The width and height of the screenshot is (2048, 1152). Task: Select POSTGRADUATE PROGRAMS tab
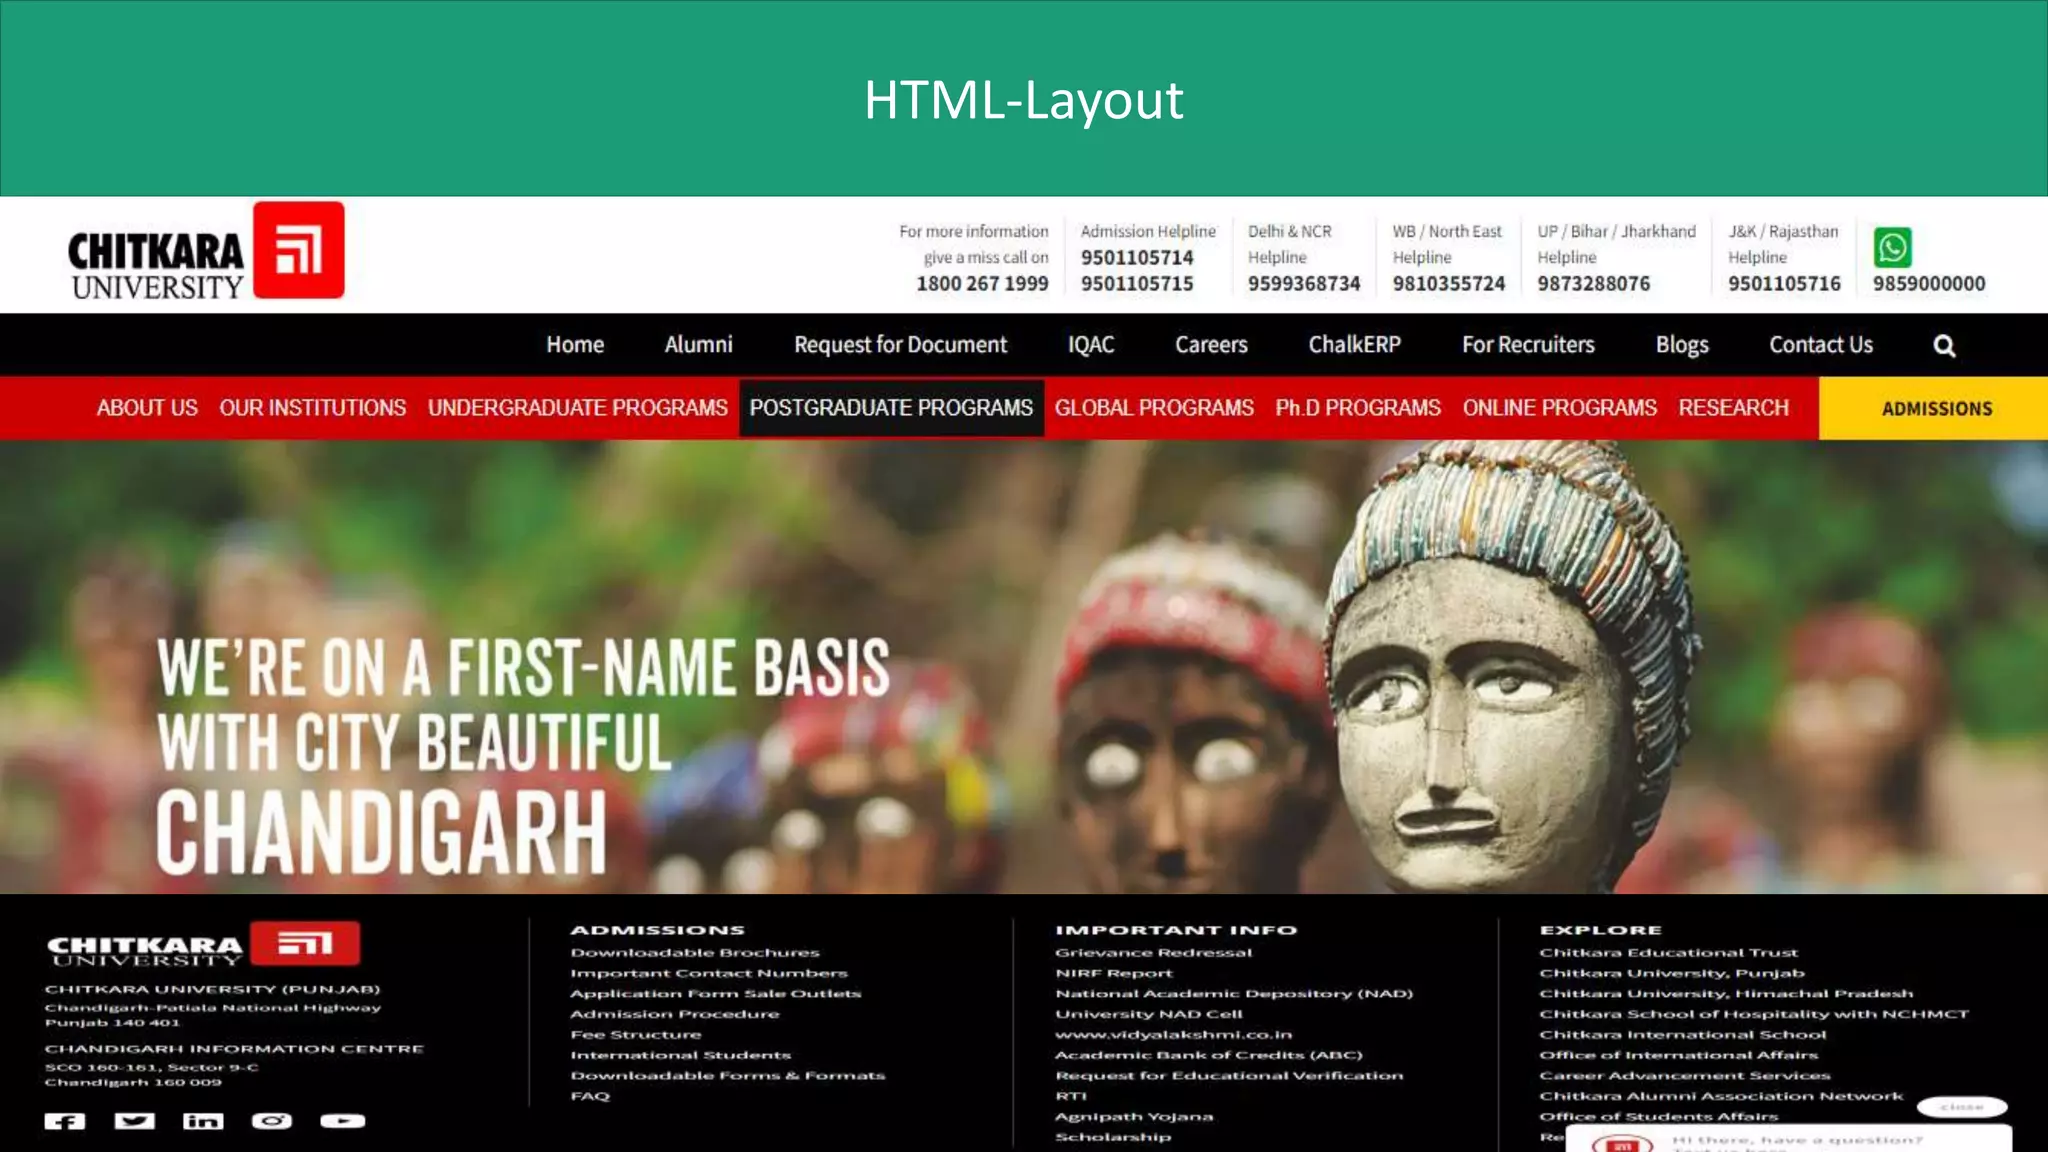(x=891, y=408)
